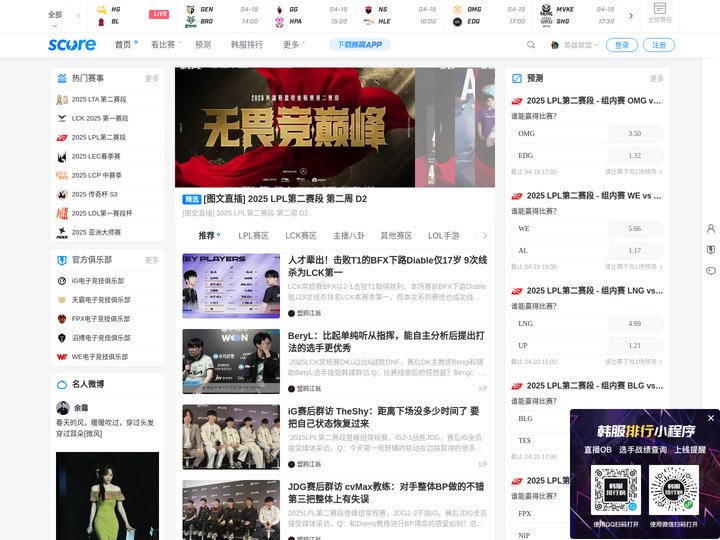Open the full schedule calendar icon

click(659, 8)
